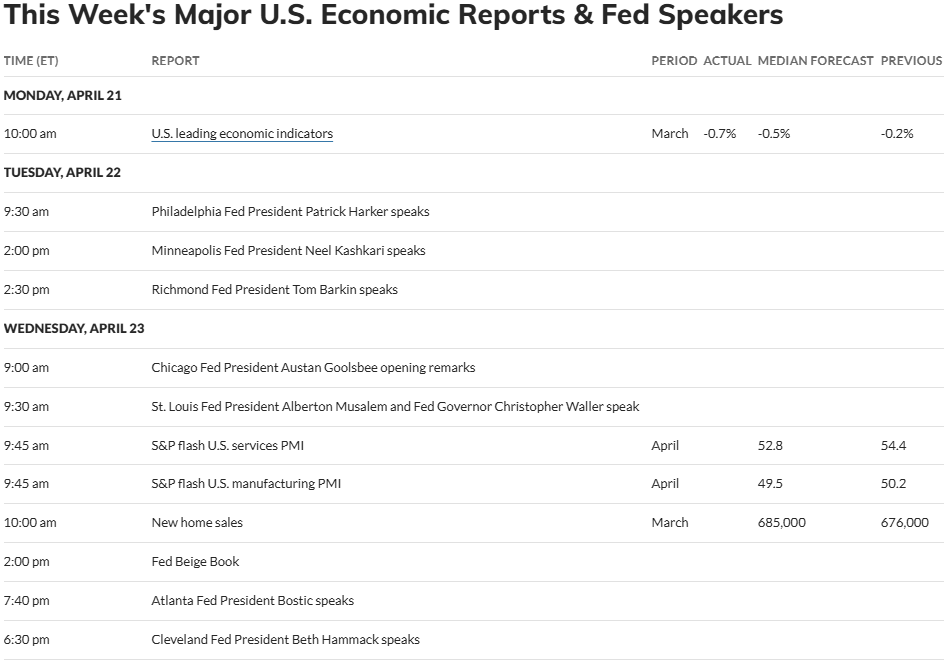Click the Patrick Harker speaks entry
This screenshot has height=666, width=947.
[291, 212]
